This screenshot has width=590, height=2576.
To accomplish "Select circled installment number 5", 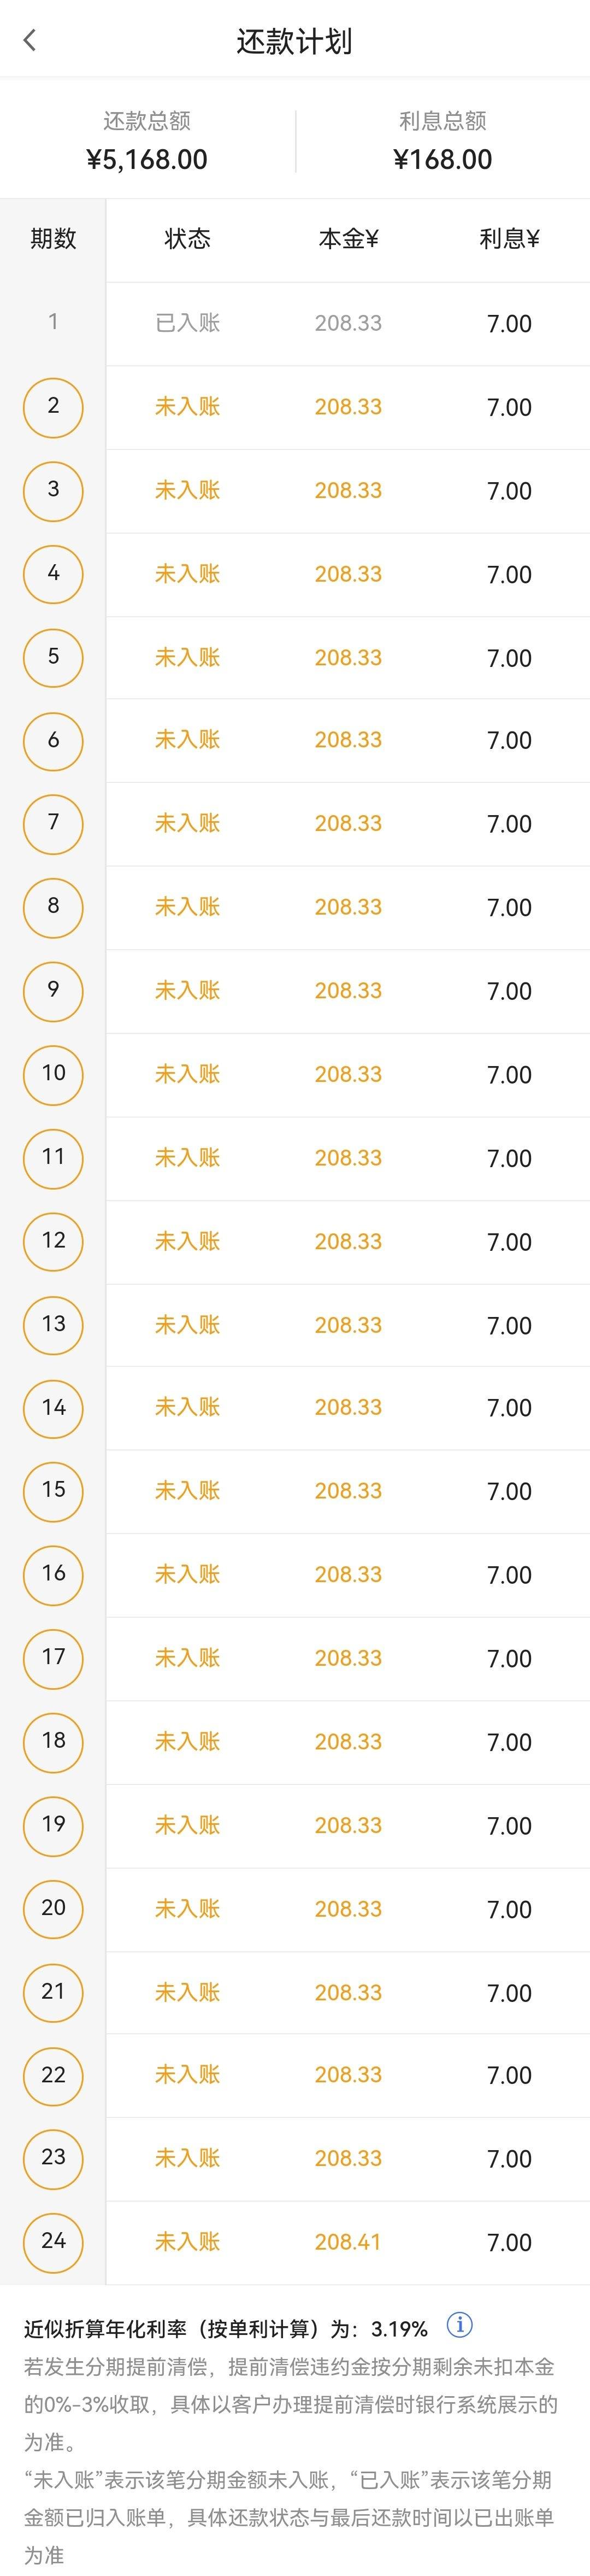I will (x=53, y=657).
